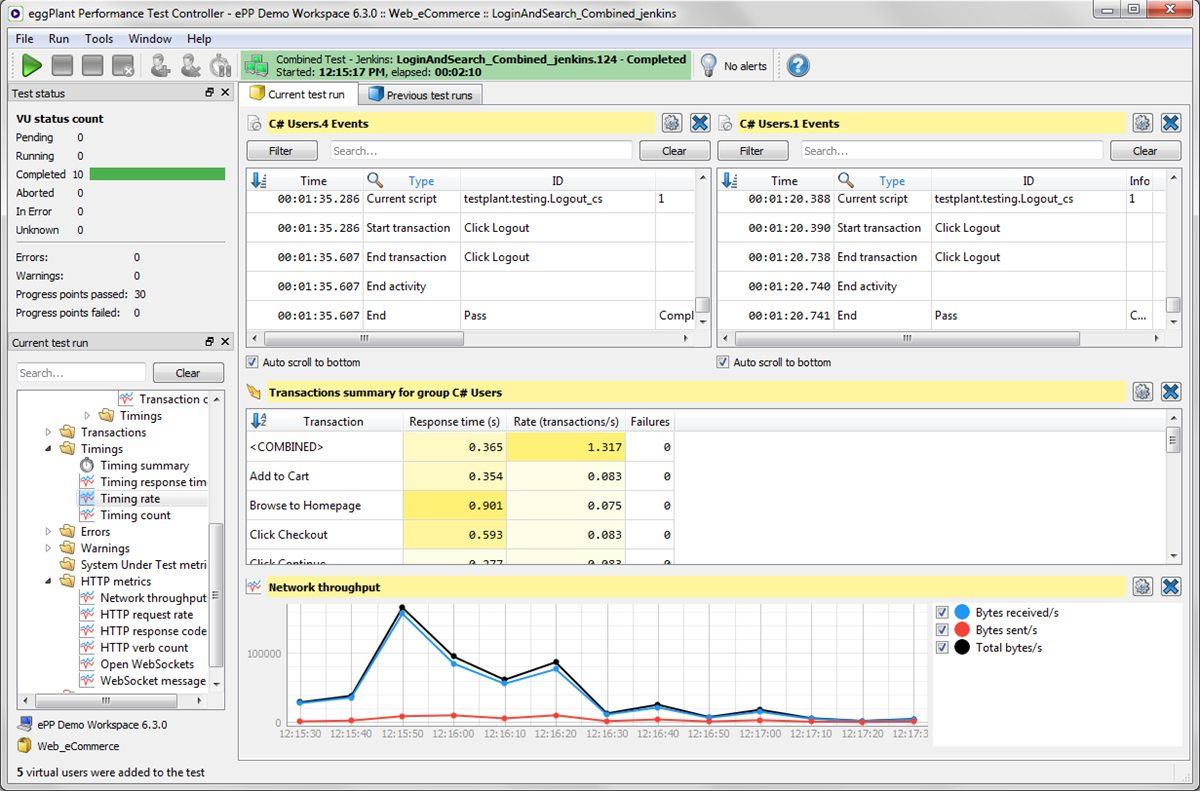Open settings gear for Network throughput panel
This screenshot has width=1200, height=791.
(1142, 587)
